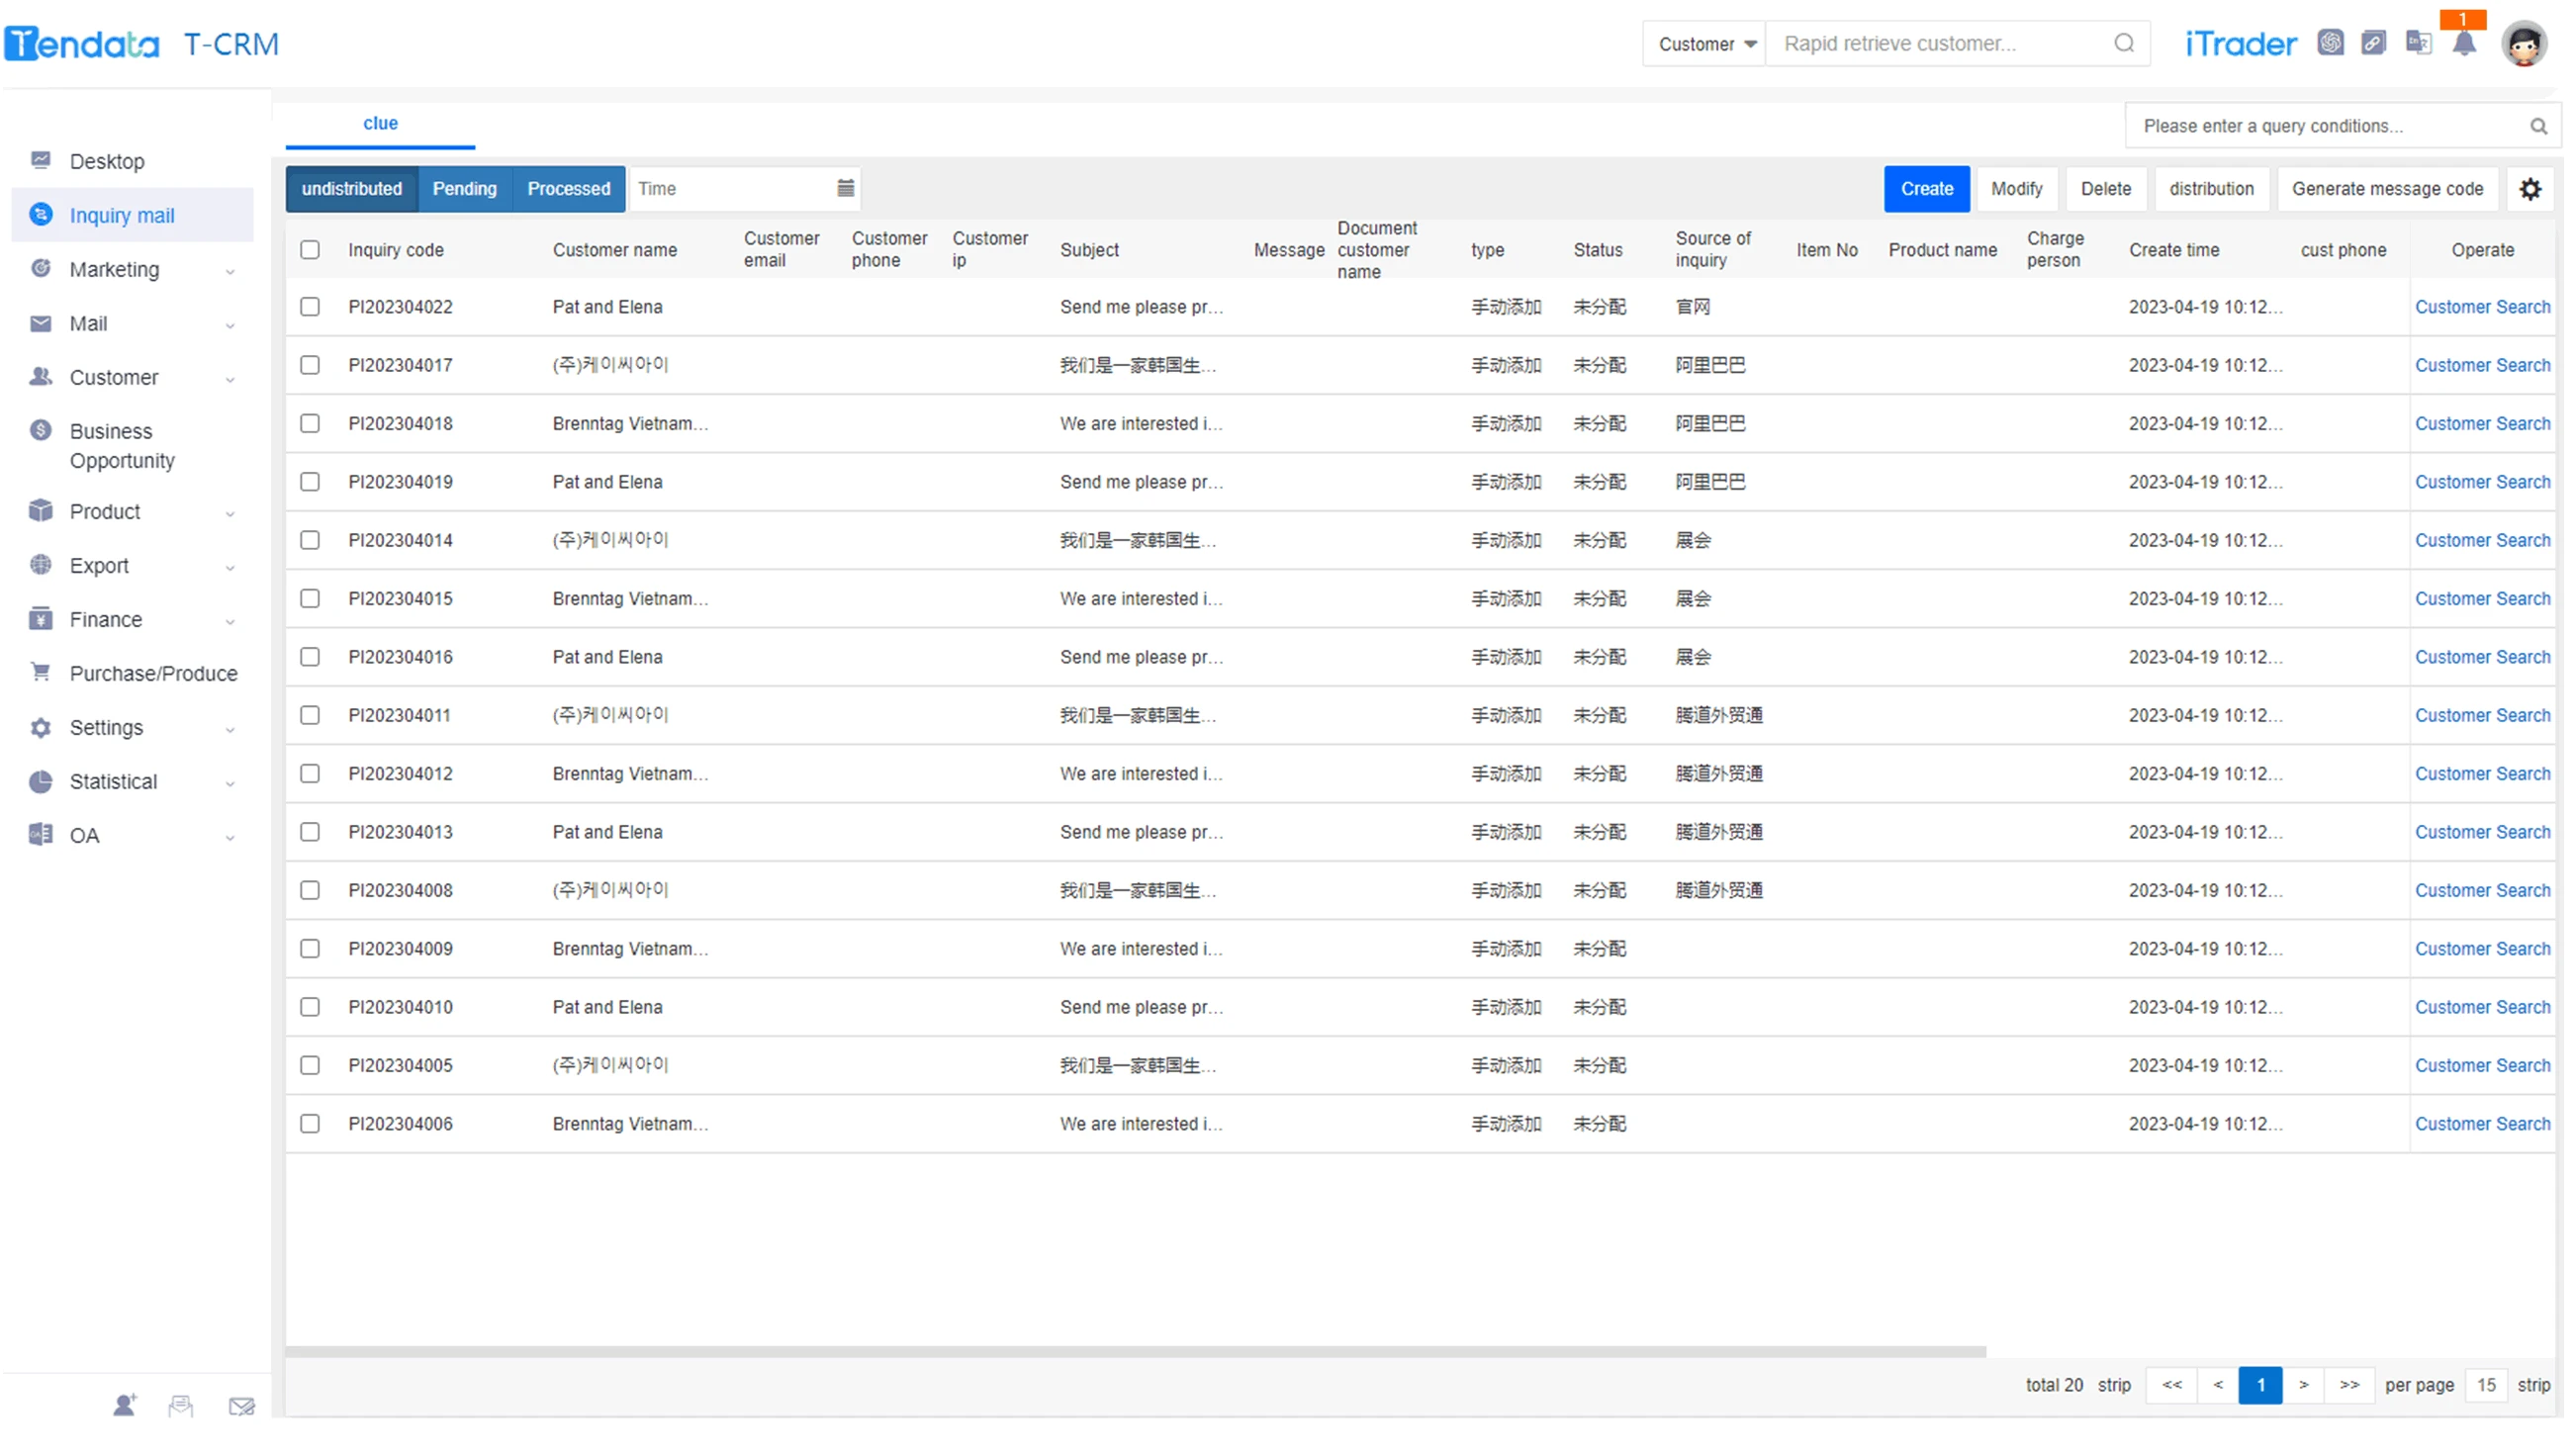Click the distribution button
This screenshot has height=1456, width=2576.
click(2211, 188)
